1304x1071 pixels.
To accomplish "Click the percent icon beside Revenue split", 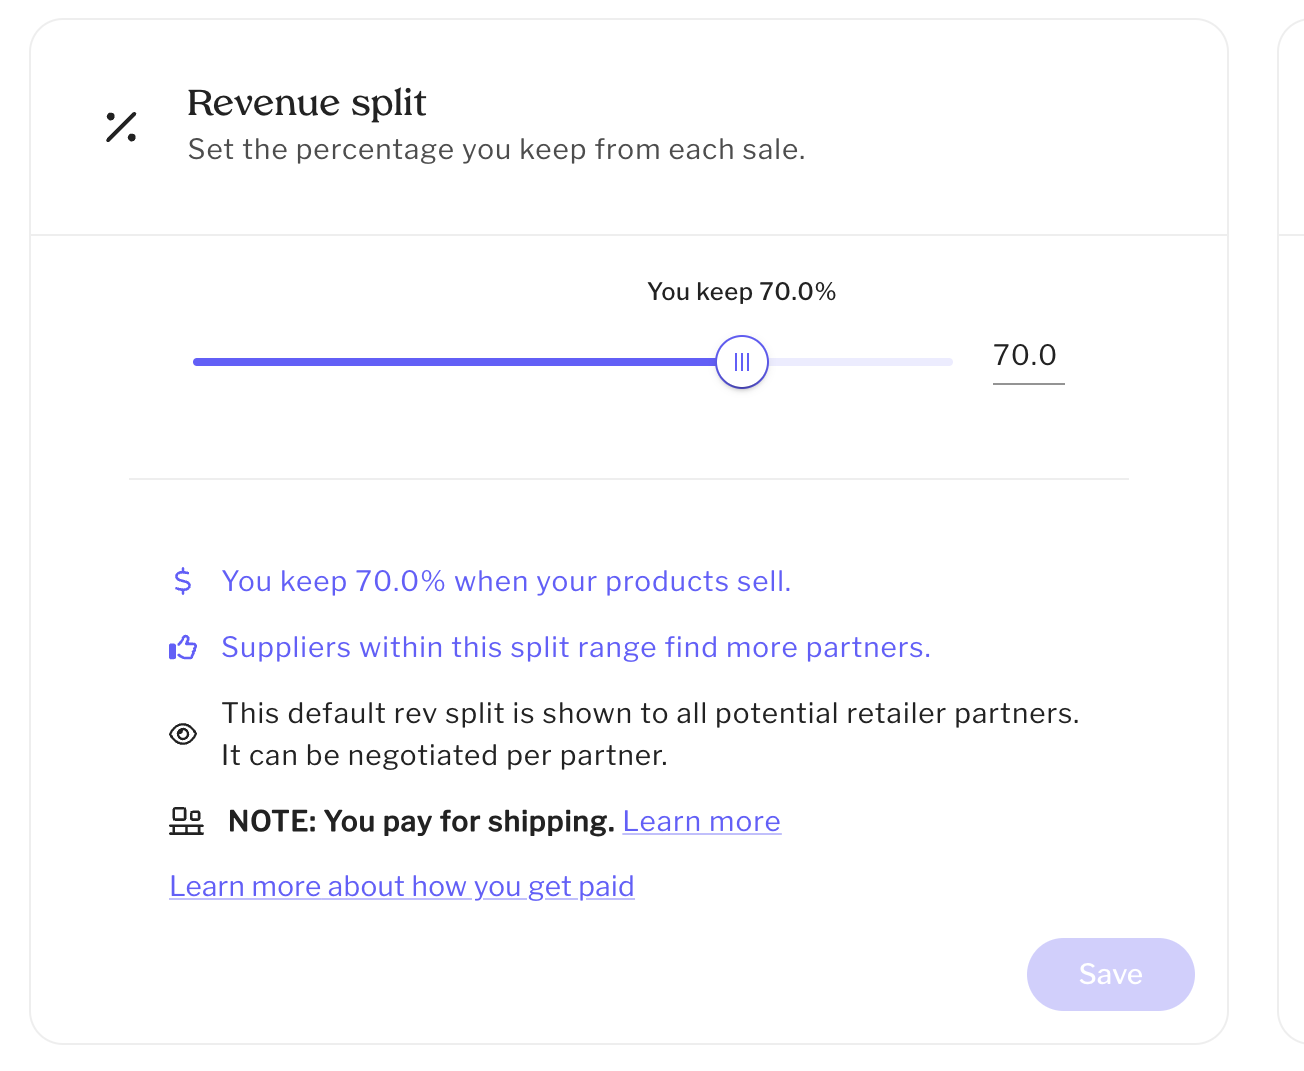I will point(121,127).
